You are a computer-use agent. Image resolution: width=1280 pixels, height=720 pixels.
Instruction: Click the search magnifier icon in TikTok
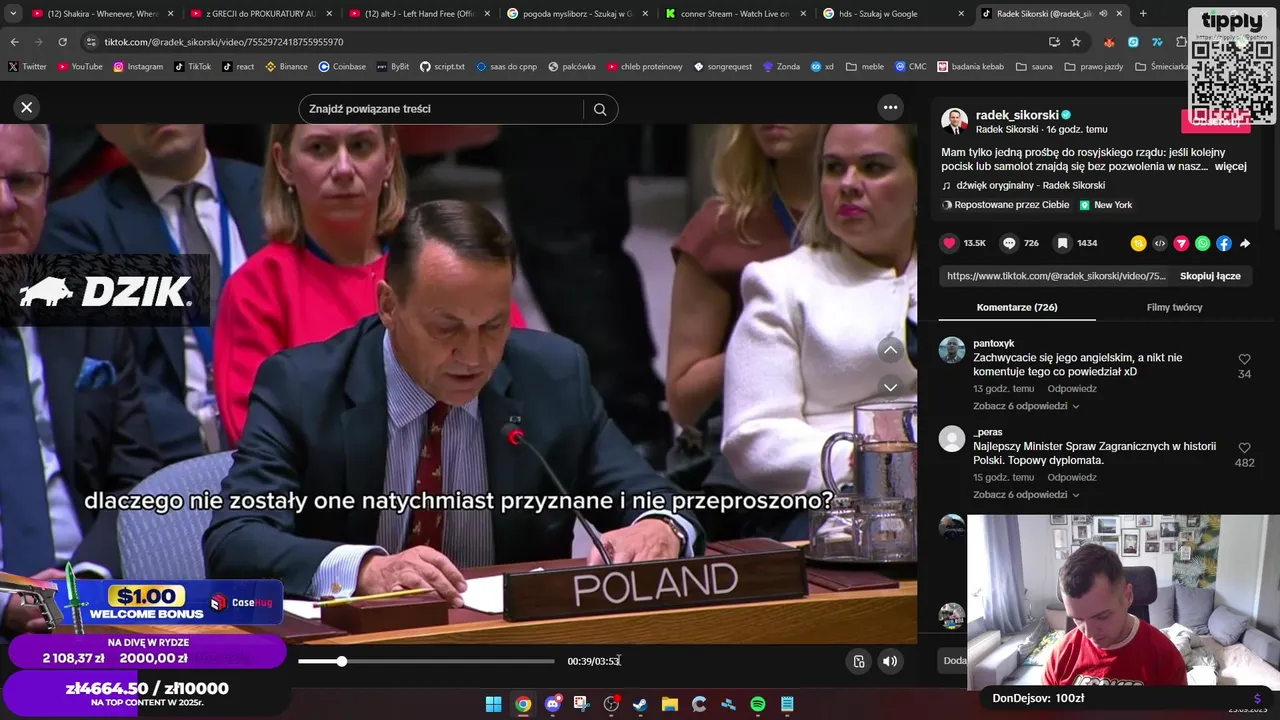[600, 109]
